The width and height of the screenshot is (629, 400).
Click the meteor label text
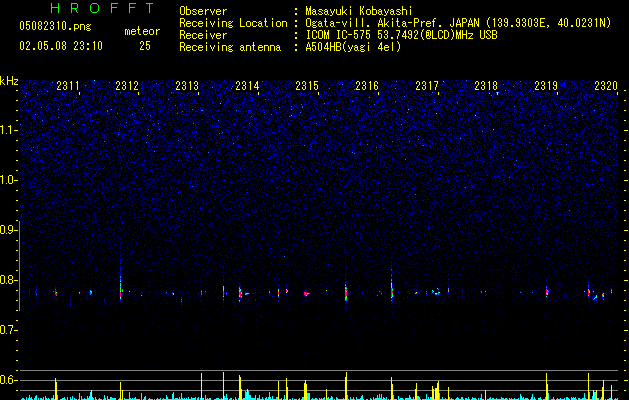click(142, 31)
